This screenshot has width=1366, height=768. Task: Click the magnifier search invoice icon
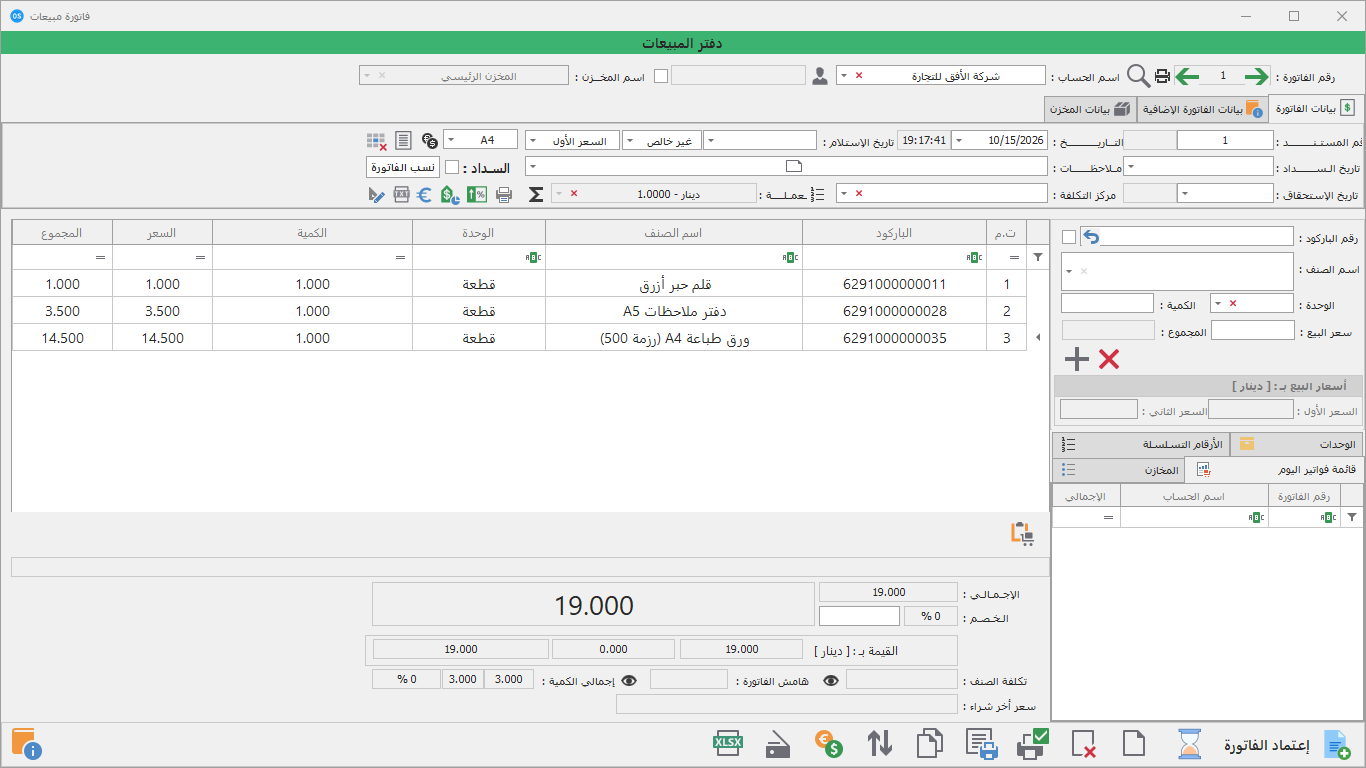click(x=1138, y=76)
